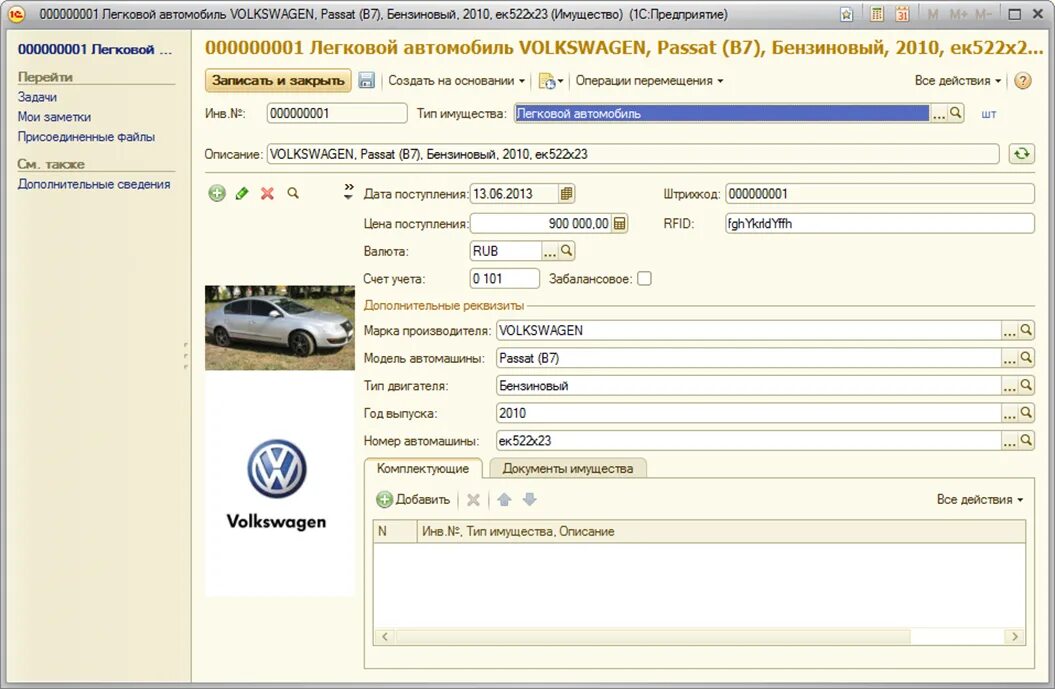
Task: Click the silver car photo thumbnail
Action: pyautogui.click(x=279, y=328)
